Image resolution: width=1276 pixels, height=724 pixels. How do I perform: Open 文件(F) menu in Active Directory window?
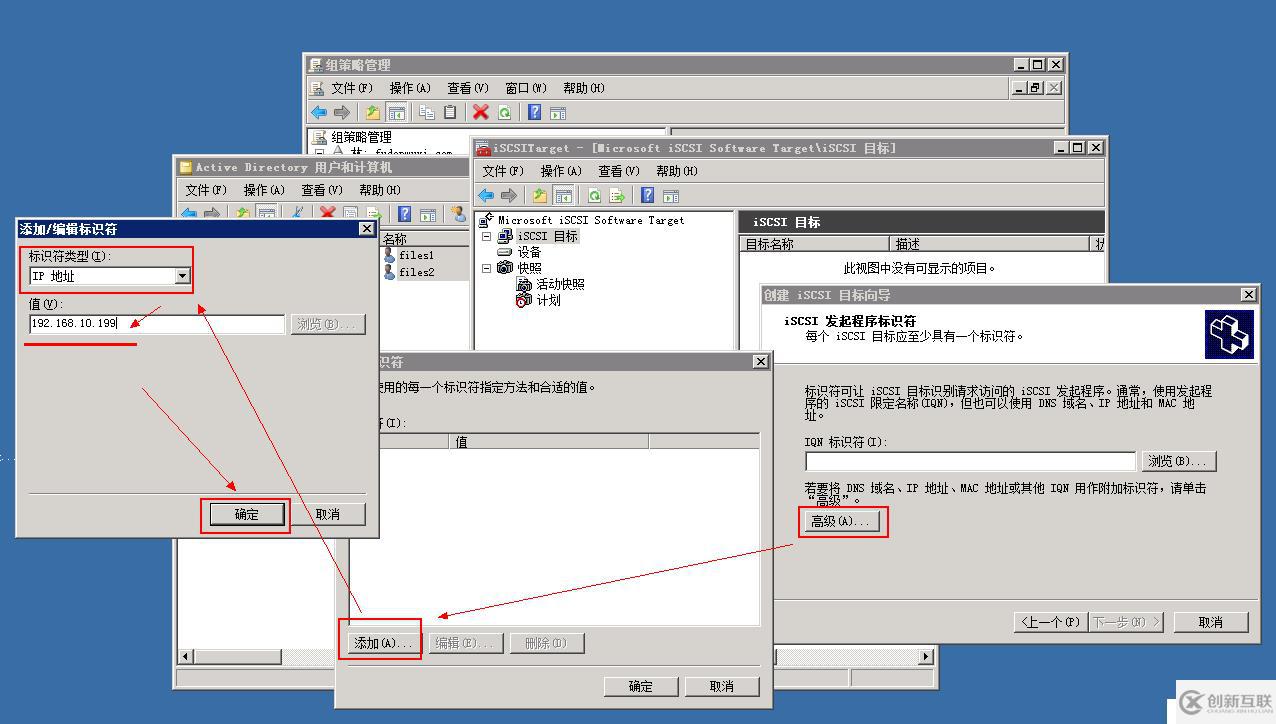(206, 190)
